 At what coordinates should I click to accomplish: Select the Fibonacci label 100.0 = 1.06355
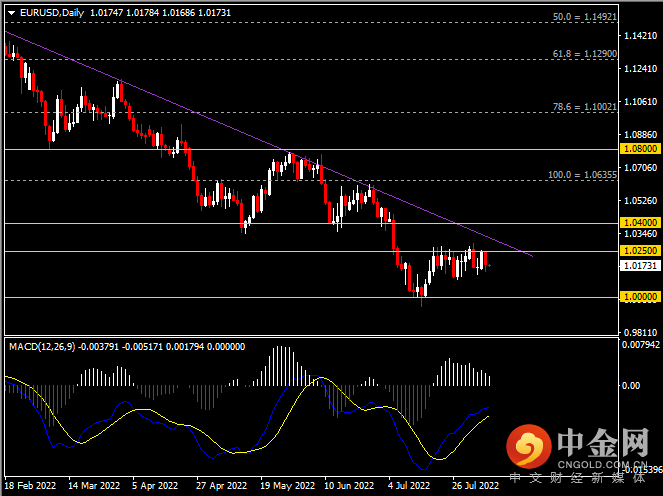582,175
